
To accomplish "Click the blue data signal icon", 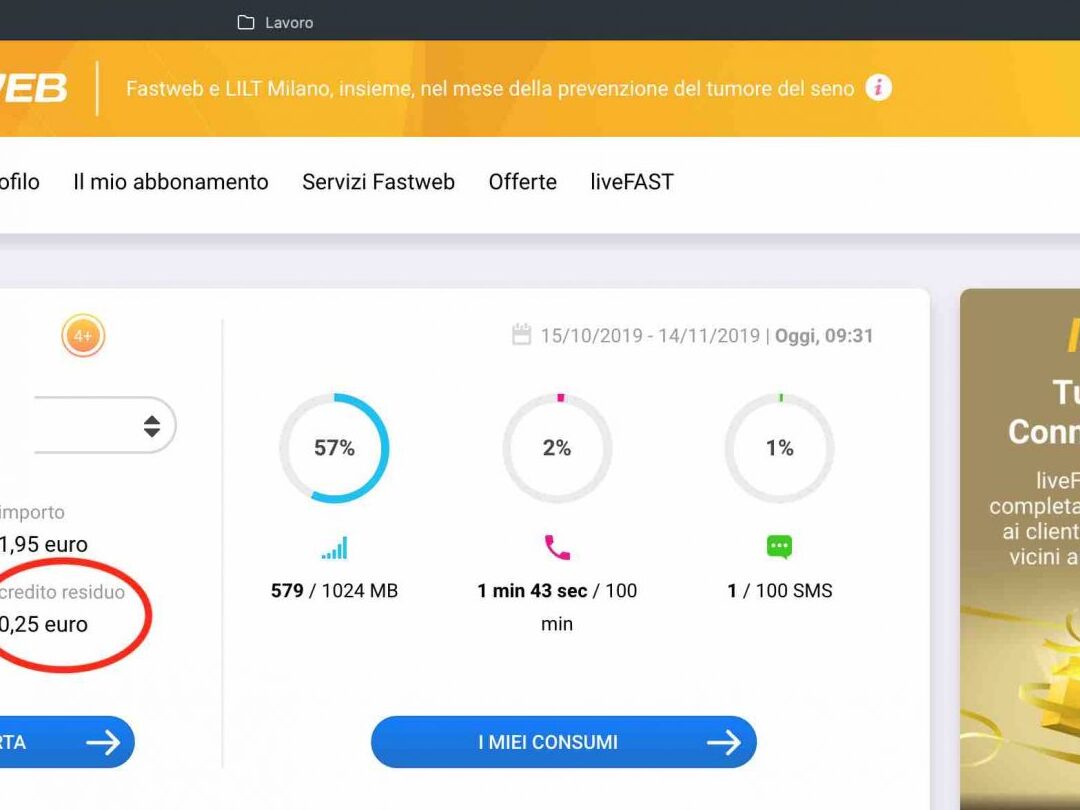I will tap(335, 548).
